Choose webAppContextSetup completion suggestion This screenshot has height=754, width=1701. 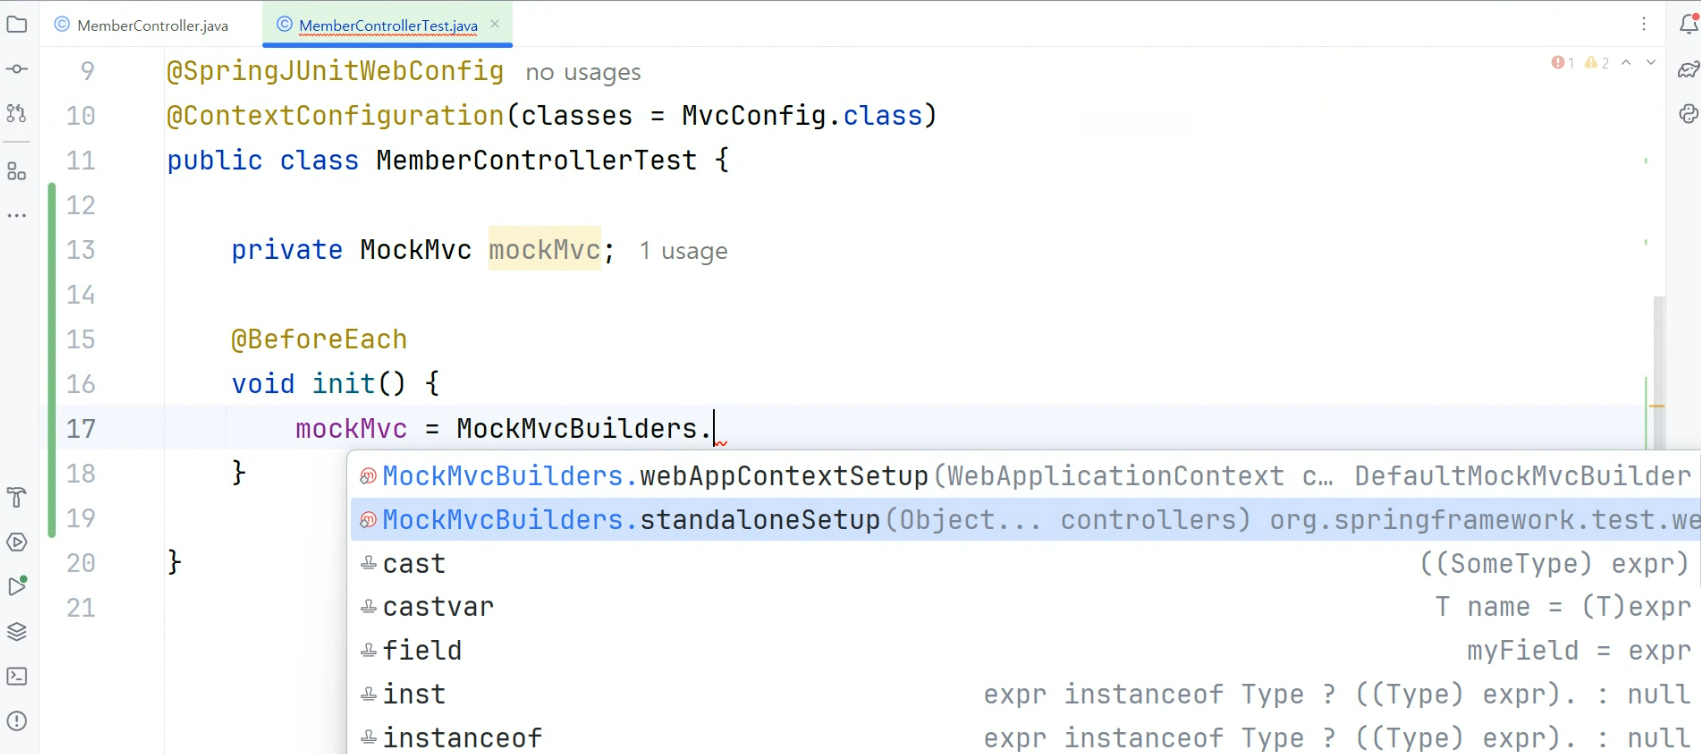[1026, 476]
